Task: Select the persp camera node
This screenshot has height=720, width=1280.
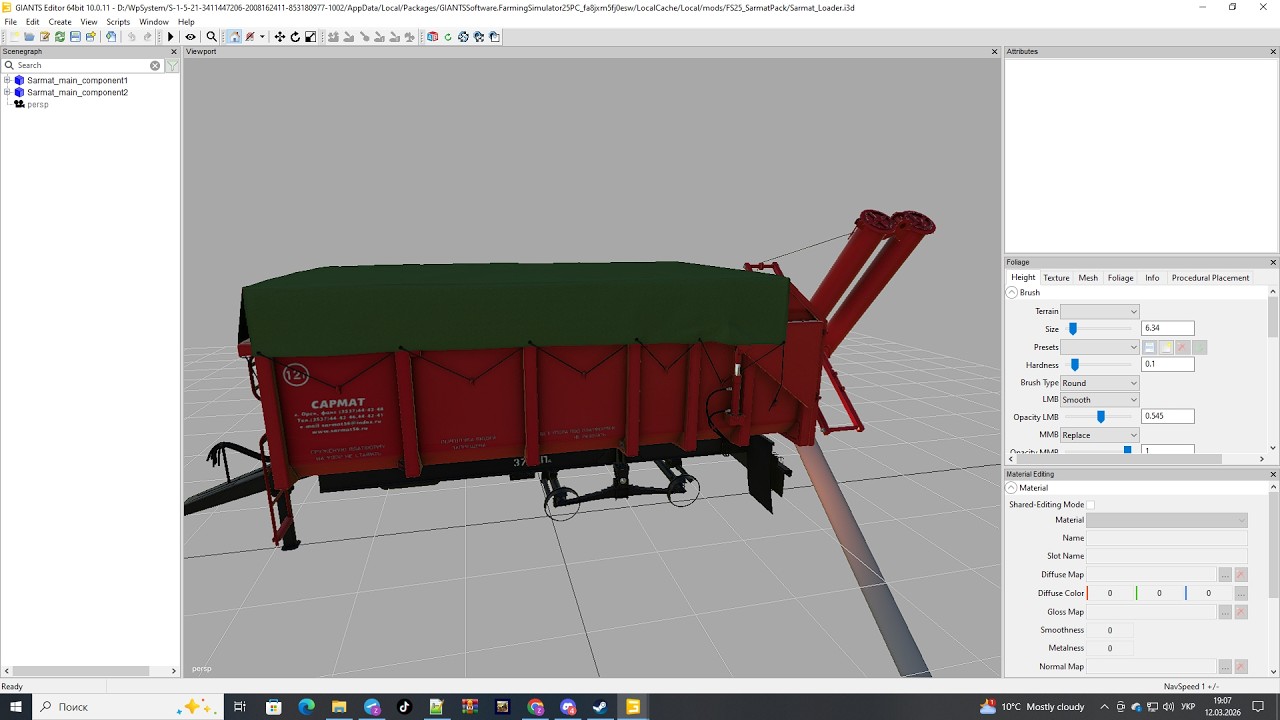Action: (37, 104)
